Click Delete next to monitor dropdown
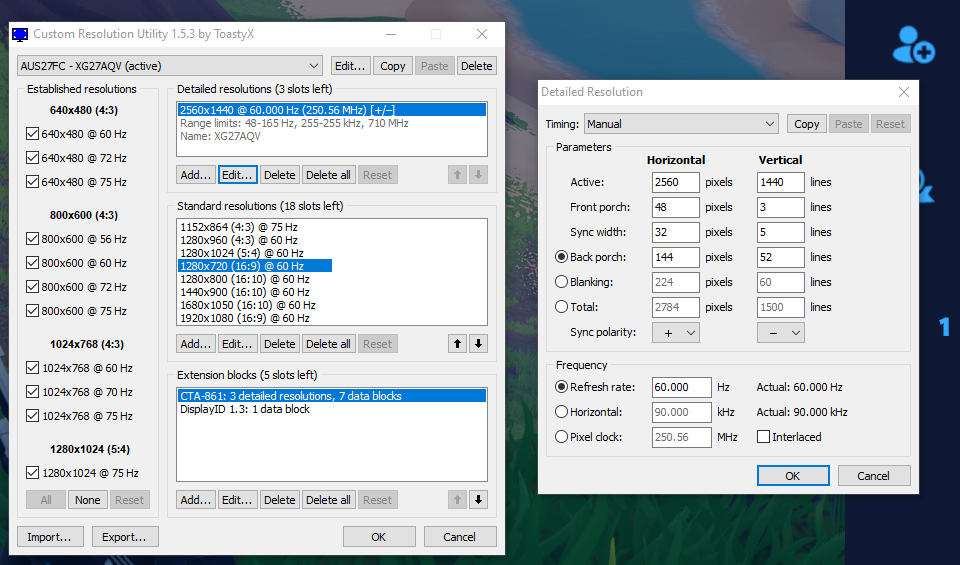960x565 pixels. 476,65
